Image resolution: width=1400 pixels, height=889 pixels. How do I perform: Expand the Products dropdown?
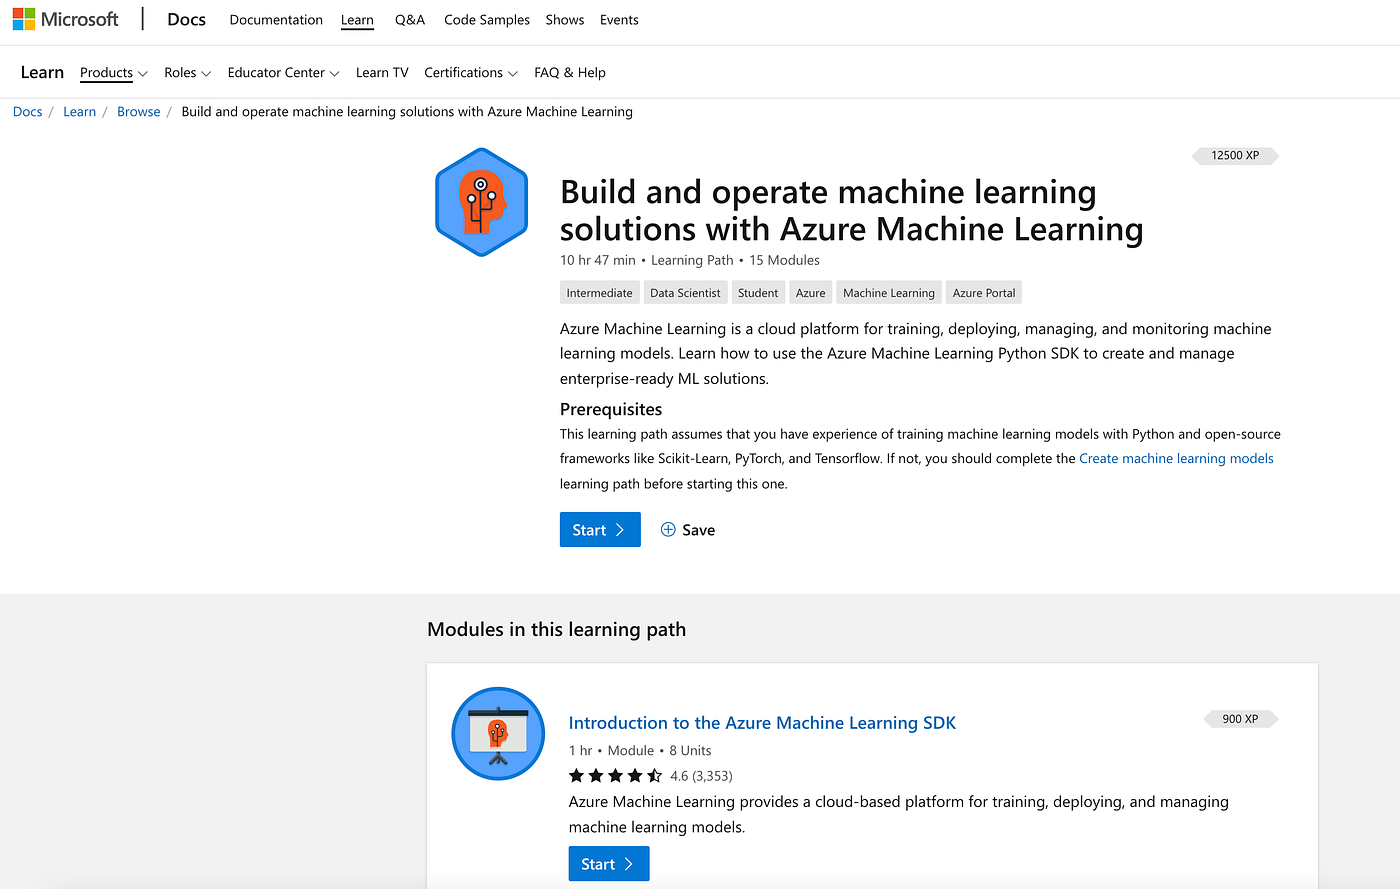pyautogui.click(x=114, y=73)
